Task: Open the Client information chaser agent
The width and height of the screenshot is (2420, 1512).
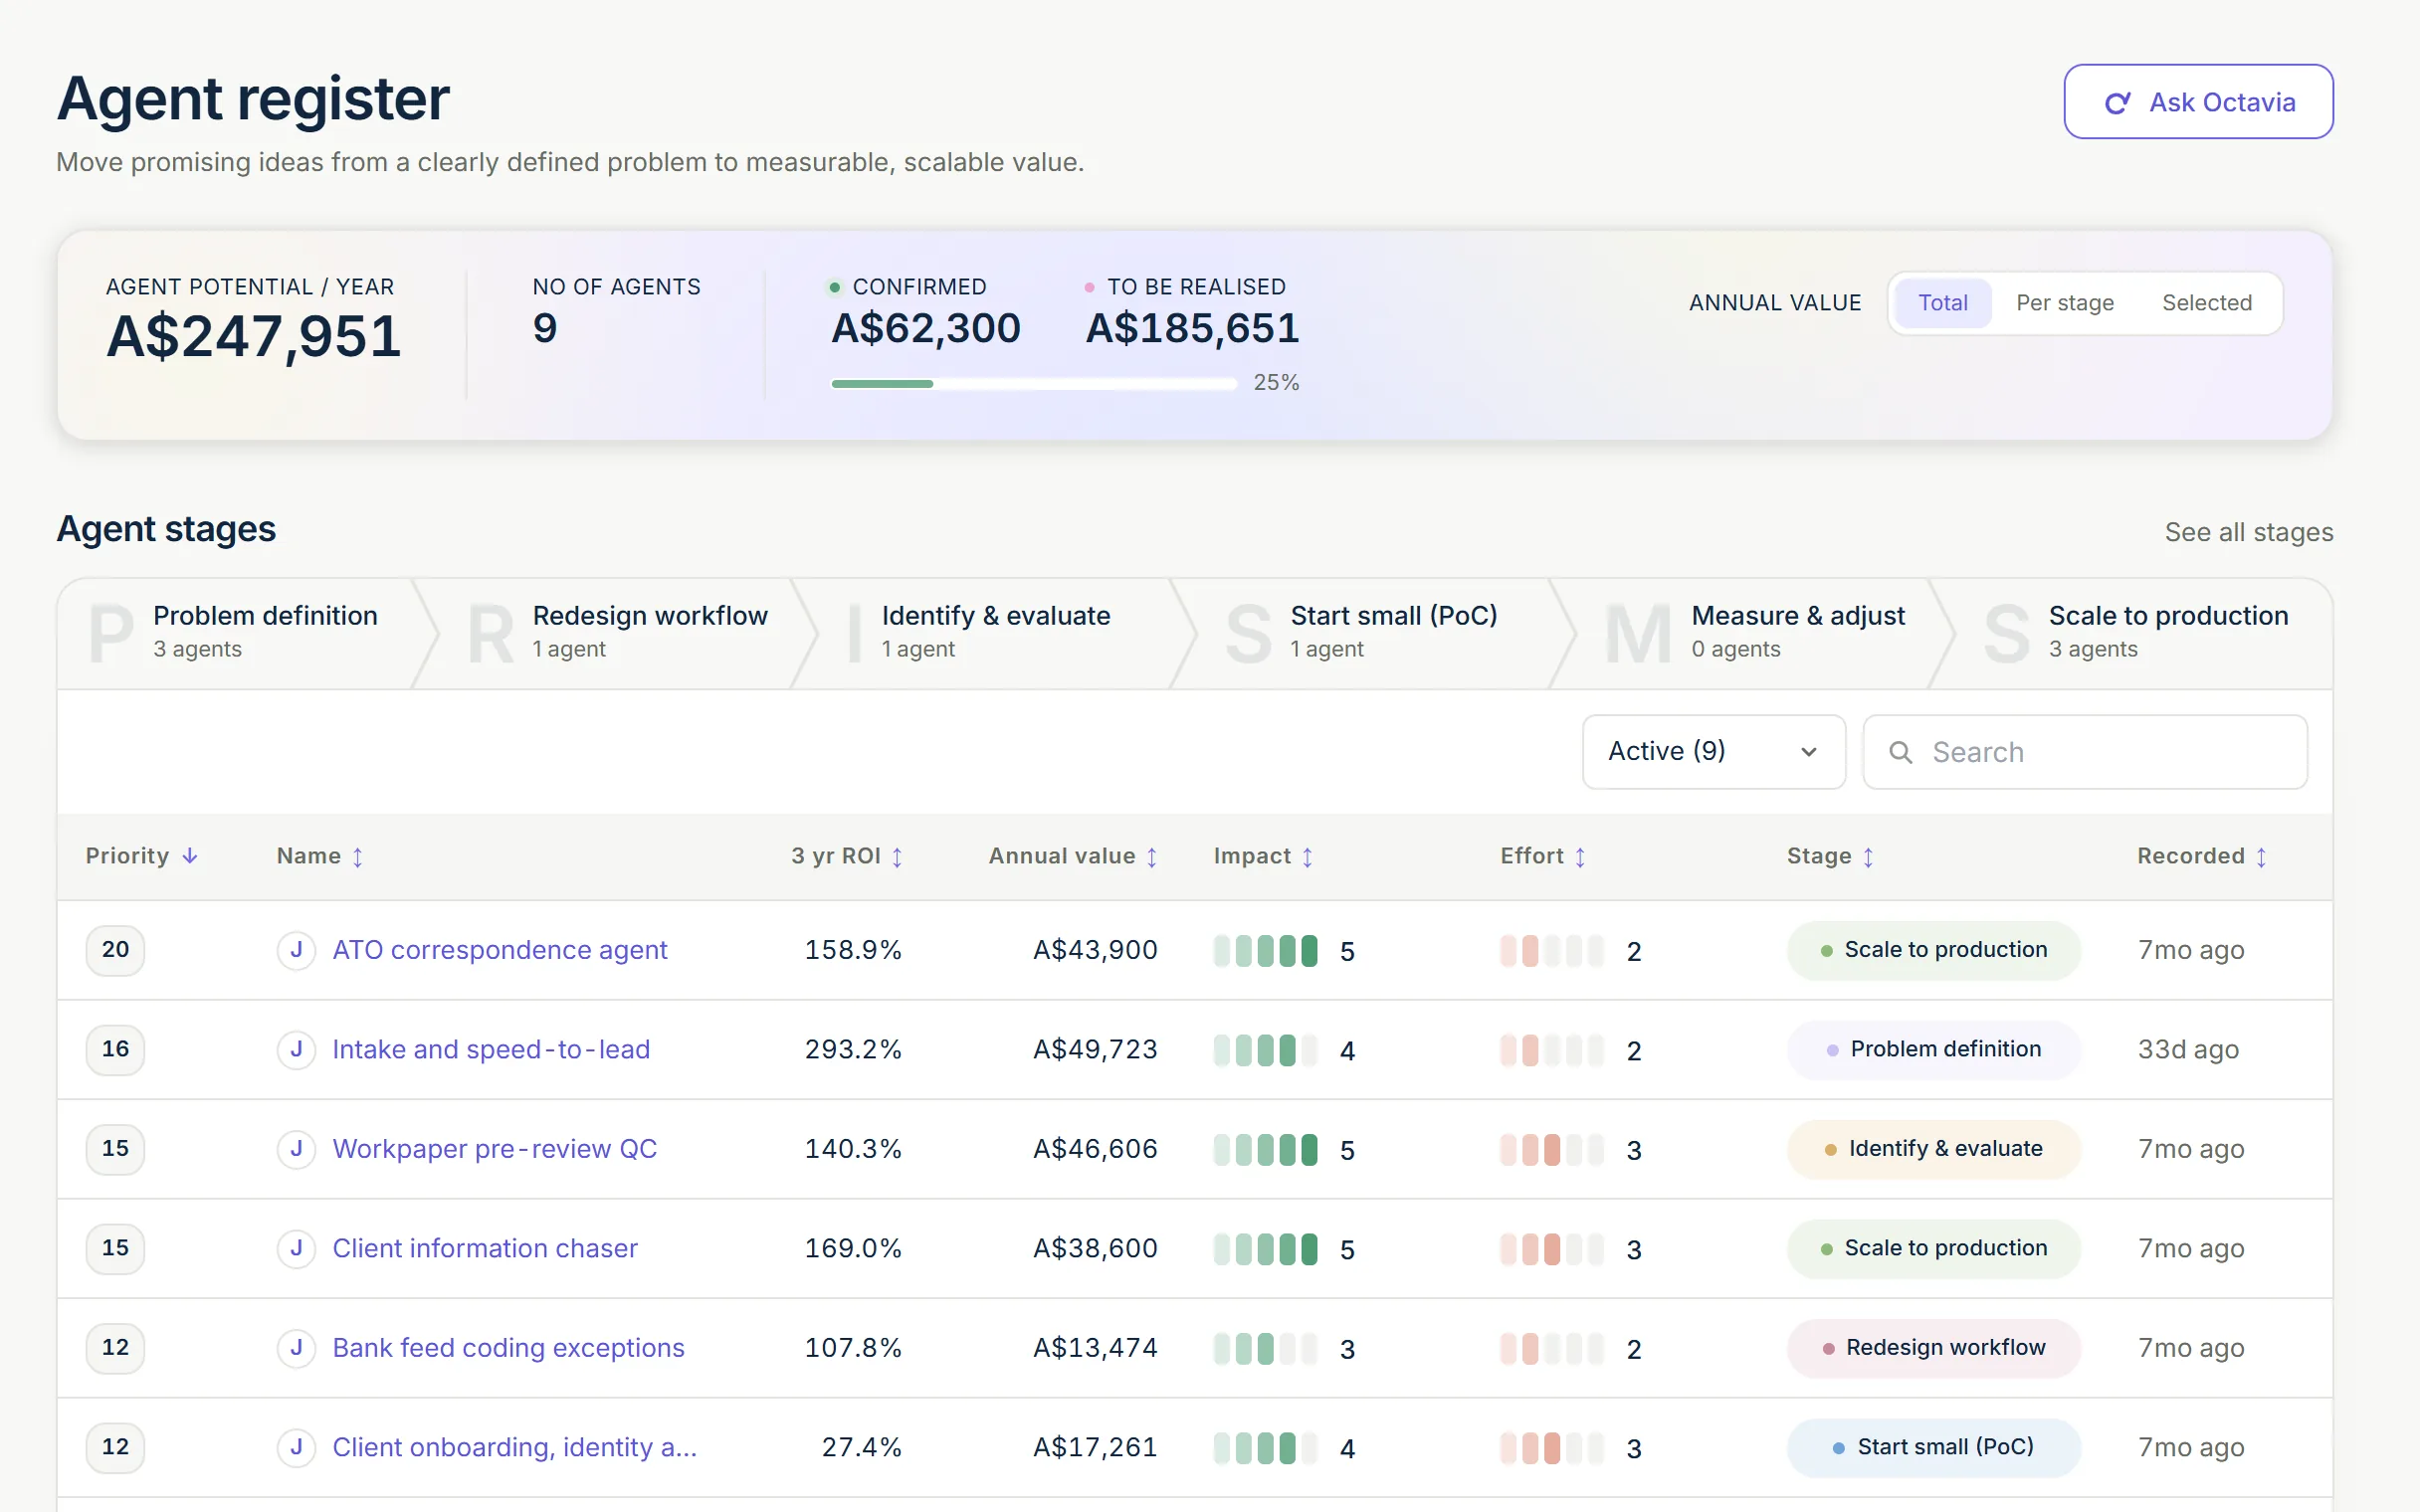Action: coord(484,1249)
